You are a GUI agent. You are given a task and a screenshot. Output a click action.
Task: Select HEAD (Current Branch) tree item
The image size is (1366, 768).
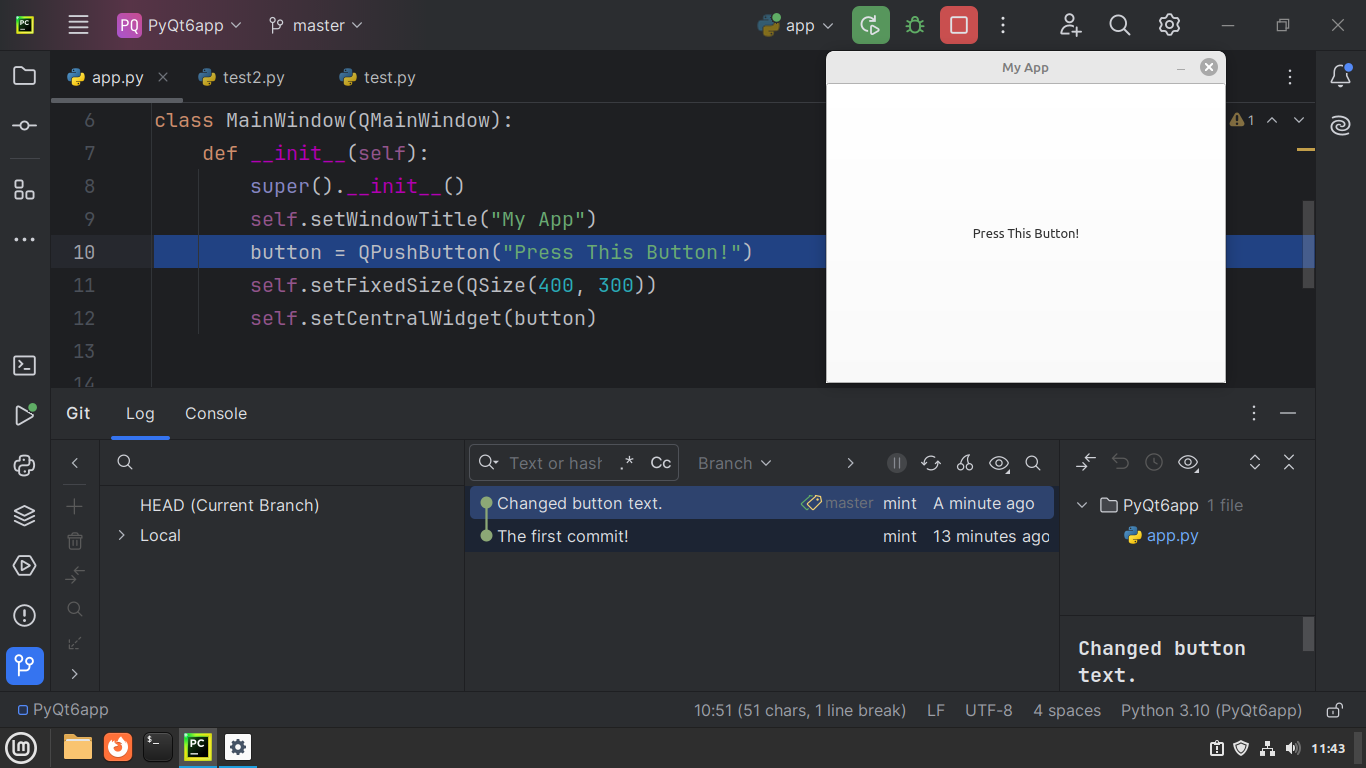coord(229,506)
